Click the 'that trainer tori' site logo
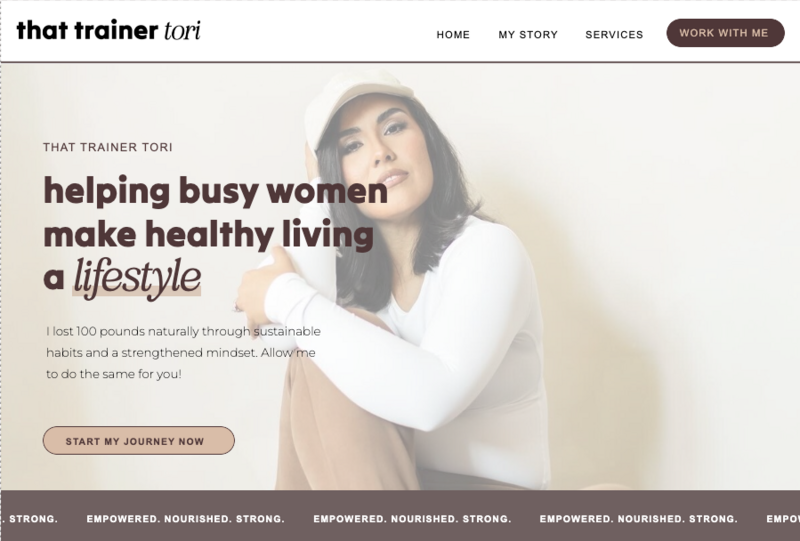 pyautogui.click(x=108, y=31)
